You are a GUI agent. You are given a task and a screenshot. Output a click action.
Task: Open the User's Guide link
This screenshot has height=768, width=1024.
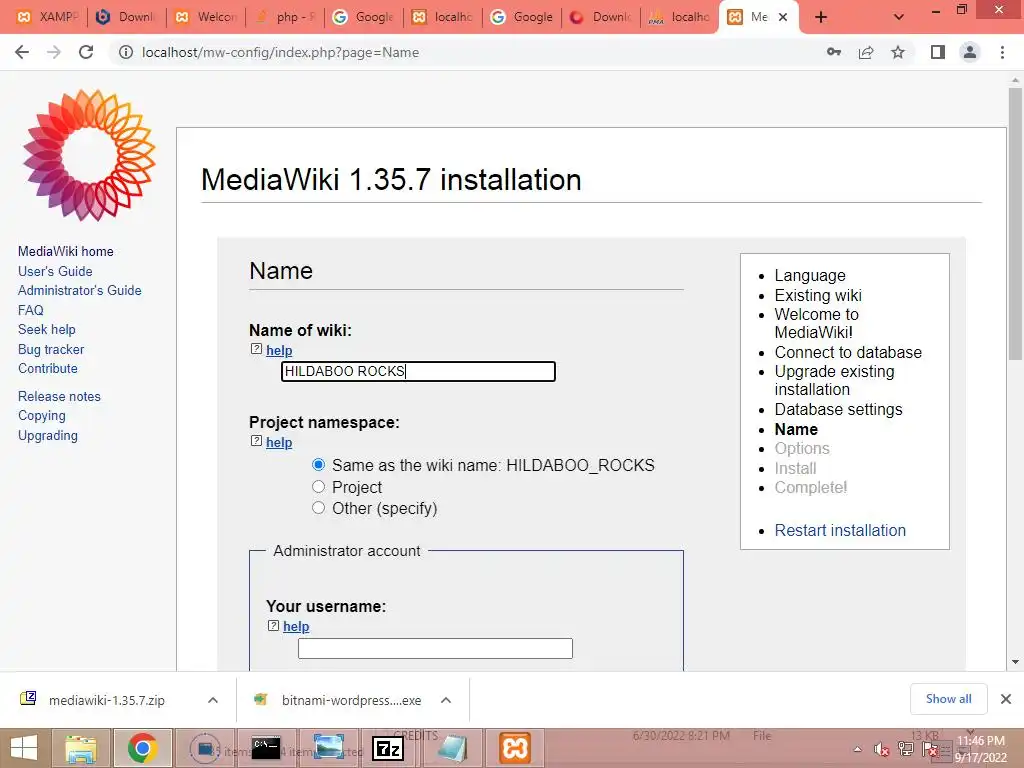tap(55, 271)
